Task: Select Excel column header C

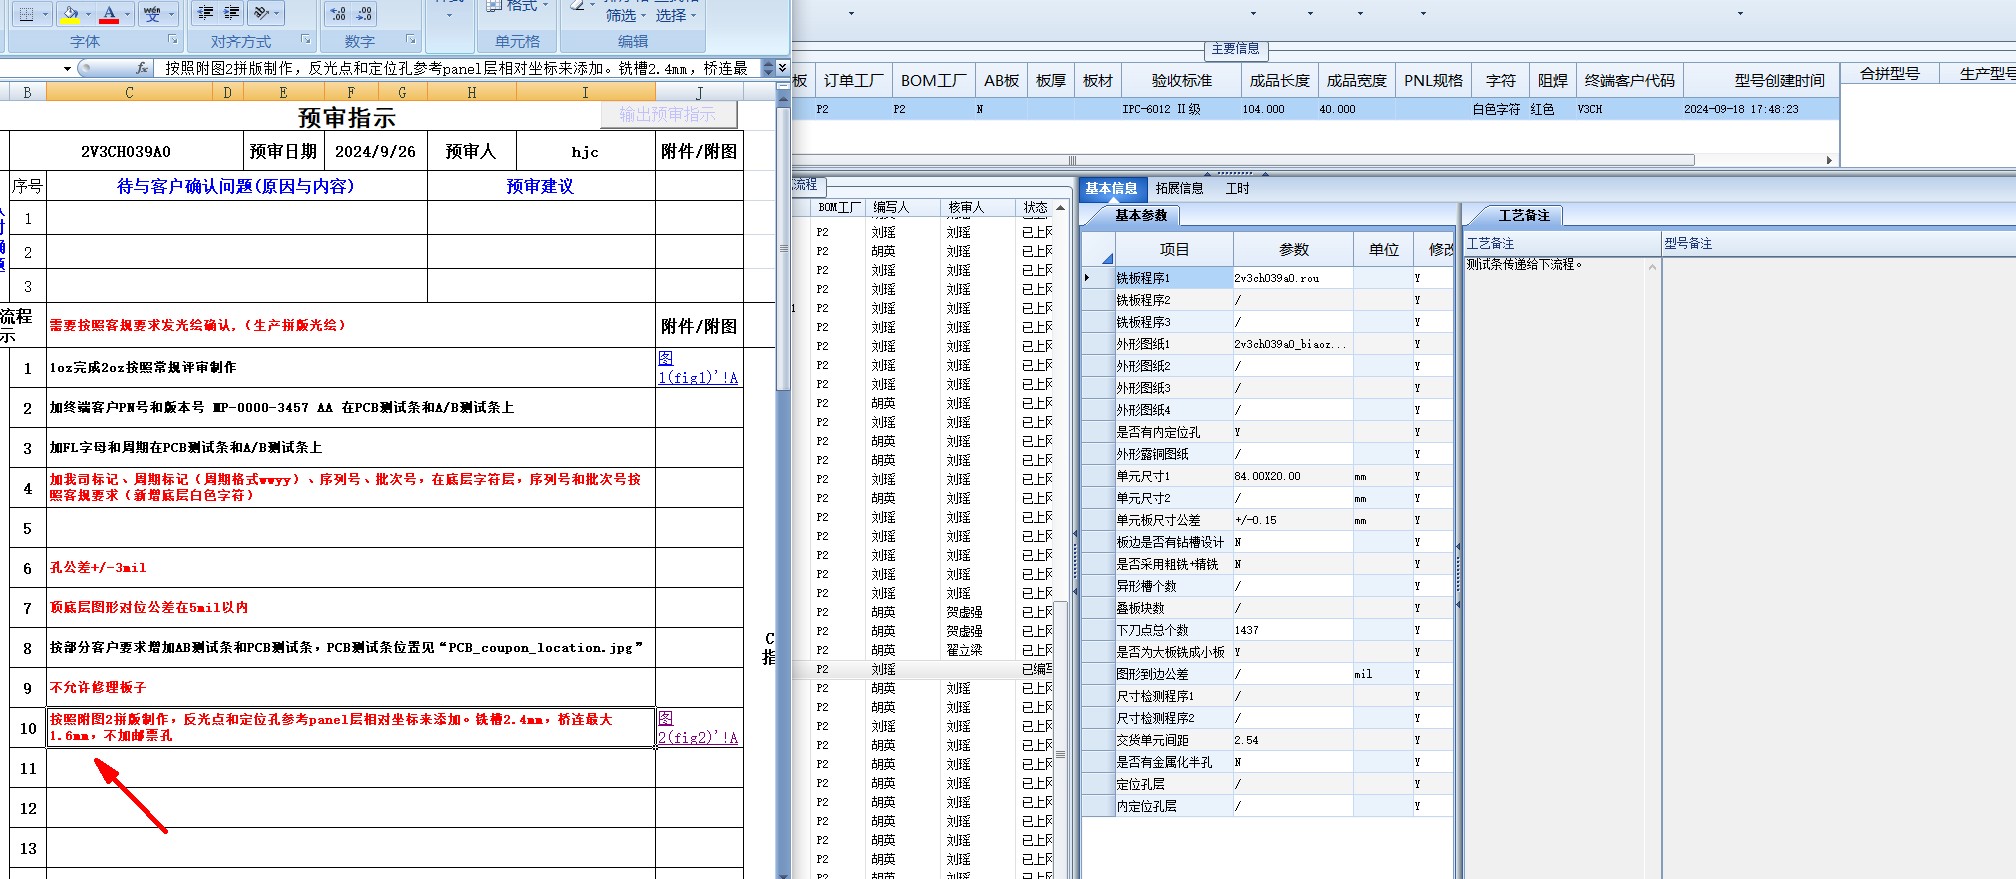Action: tap(129, 92)
